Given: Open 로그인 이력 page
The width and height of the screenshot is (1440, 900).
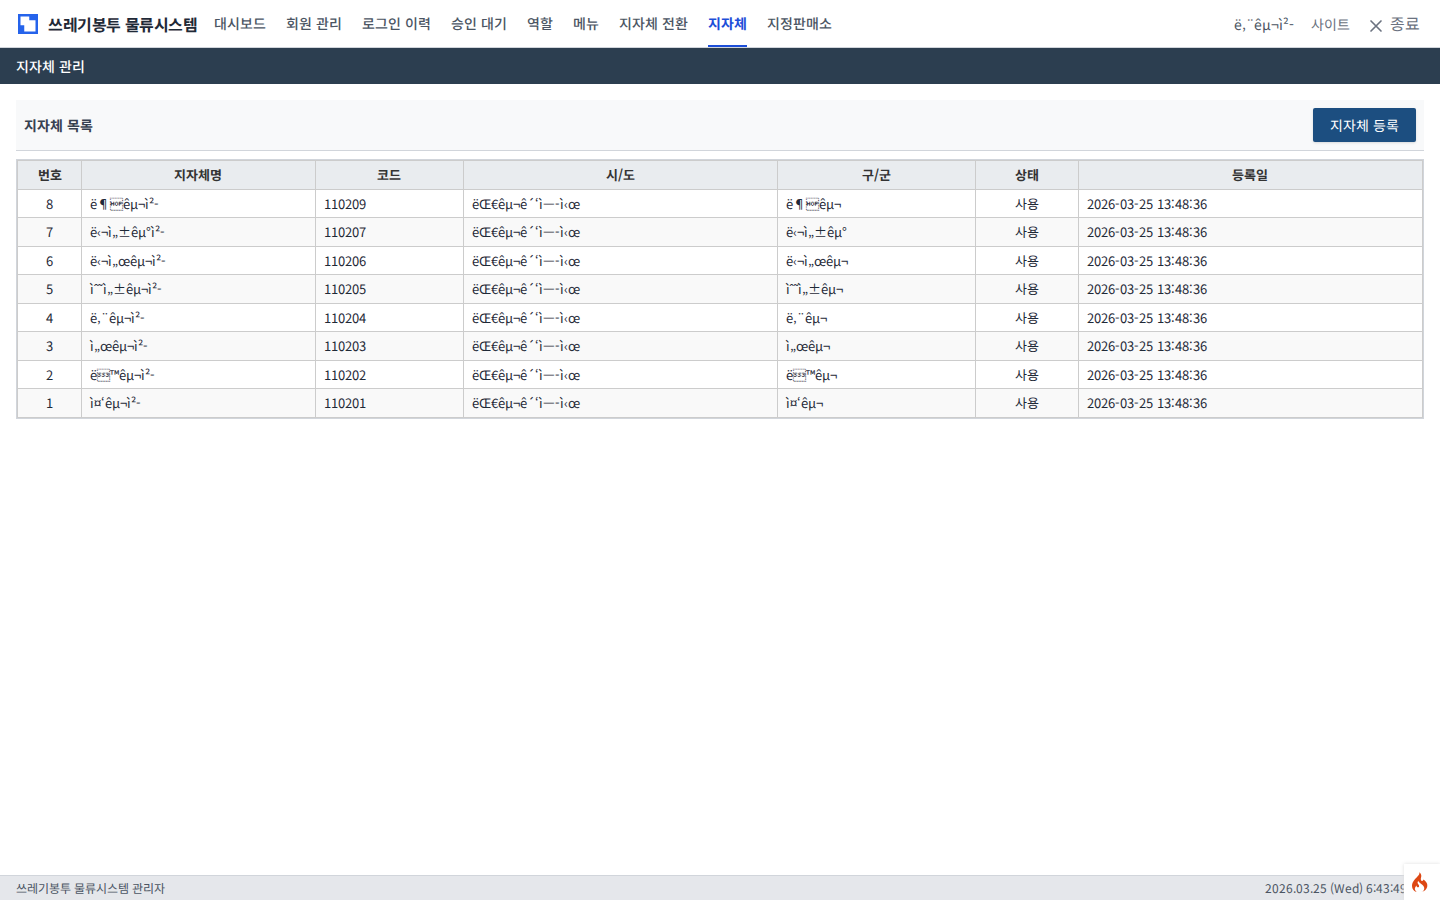Looking at the screenshot, I should point(396,24).
